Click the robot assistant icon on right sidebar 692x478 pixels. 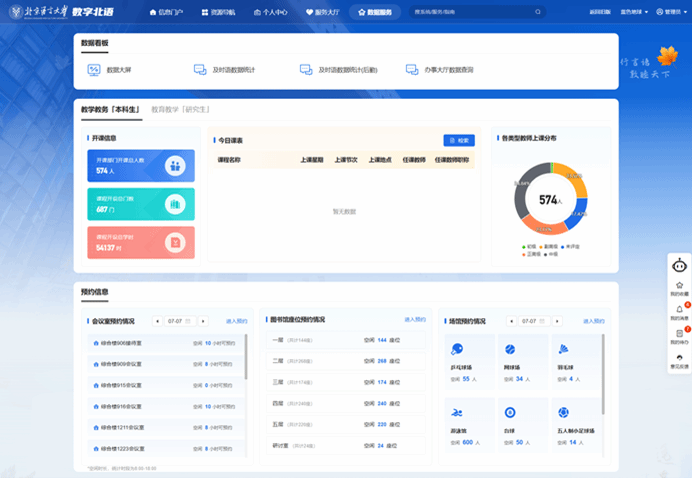tap(679, 266)
